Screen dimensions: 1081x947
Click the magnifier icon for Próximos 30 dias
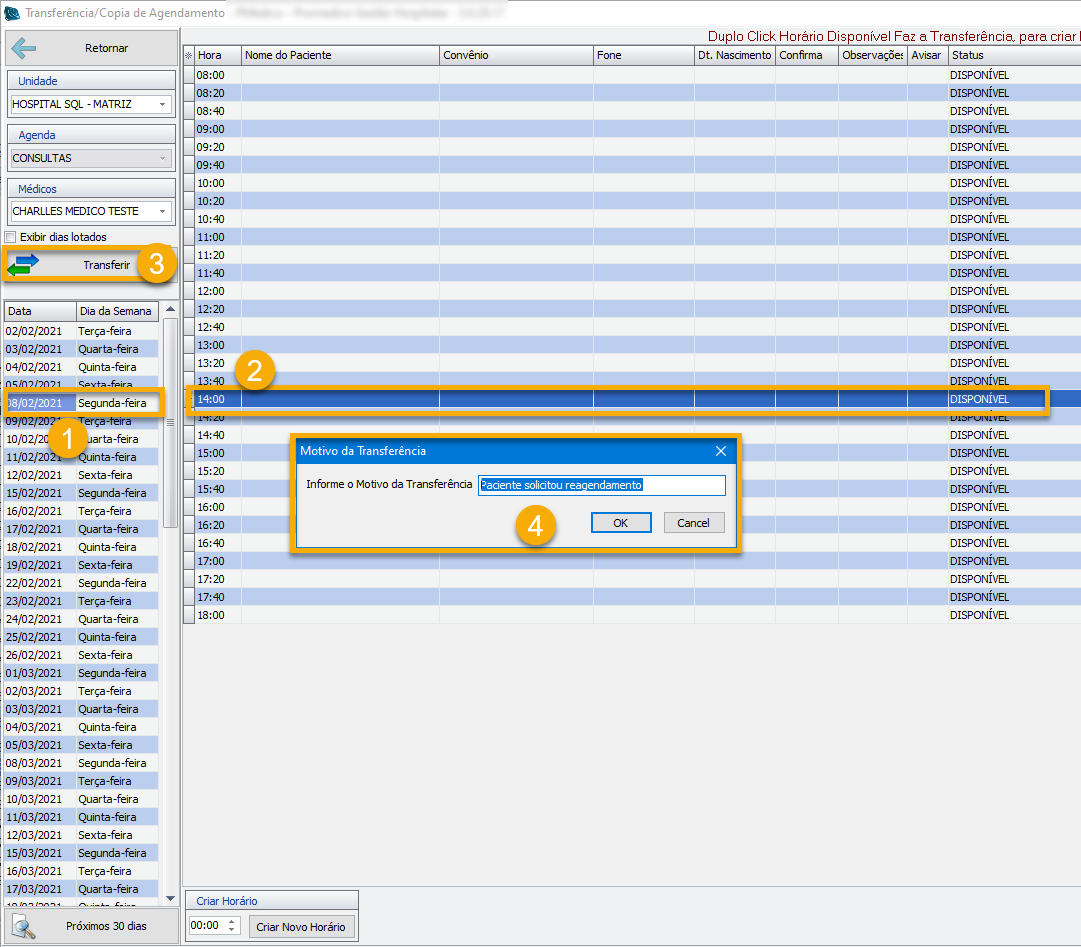click(x=24, y=926)
